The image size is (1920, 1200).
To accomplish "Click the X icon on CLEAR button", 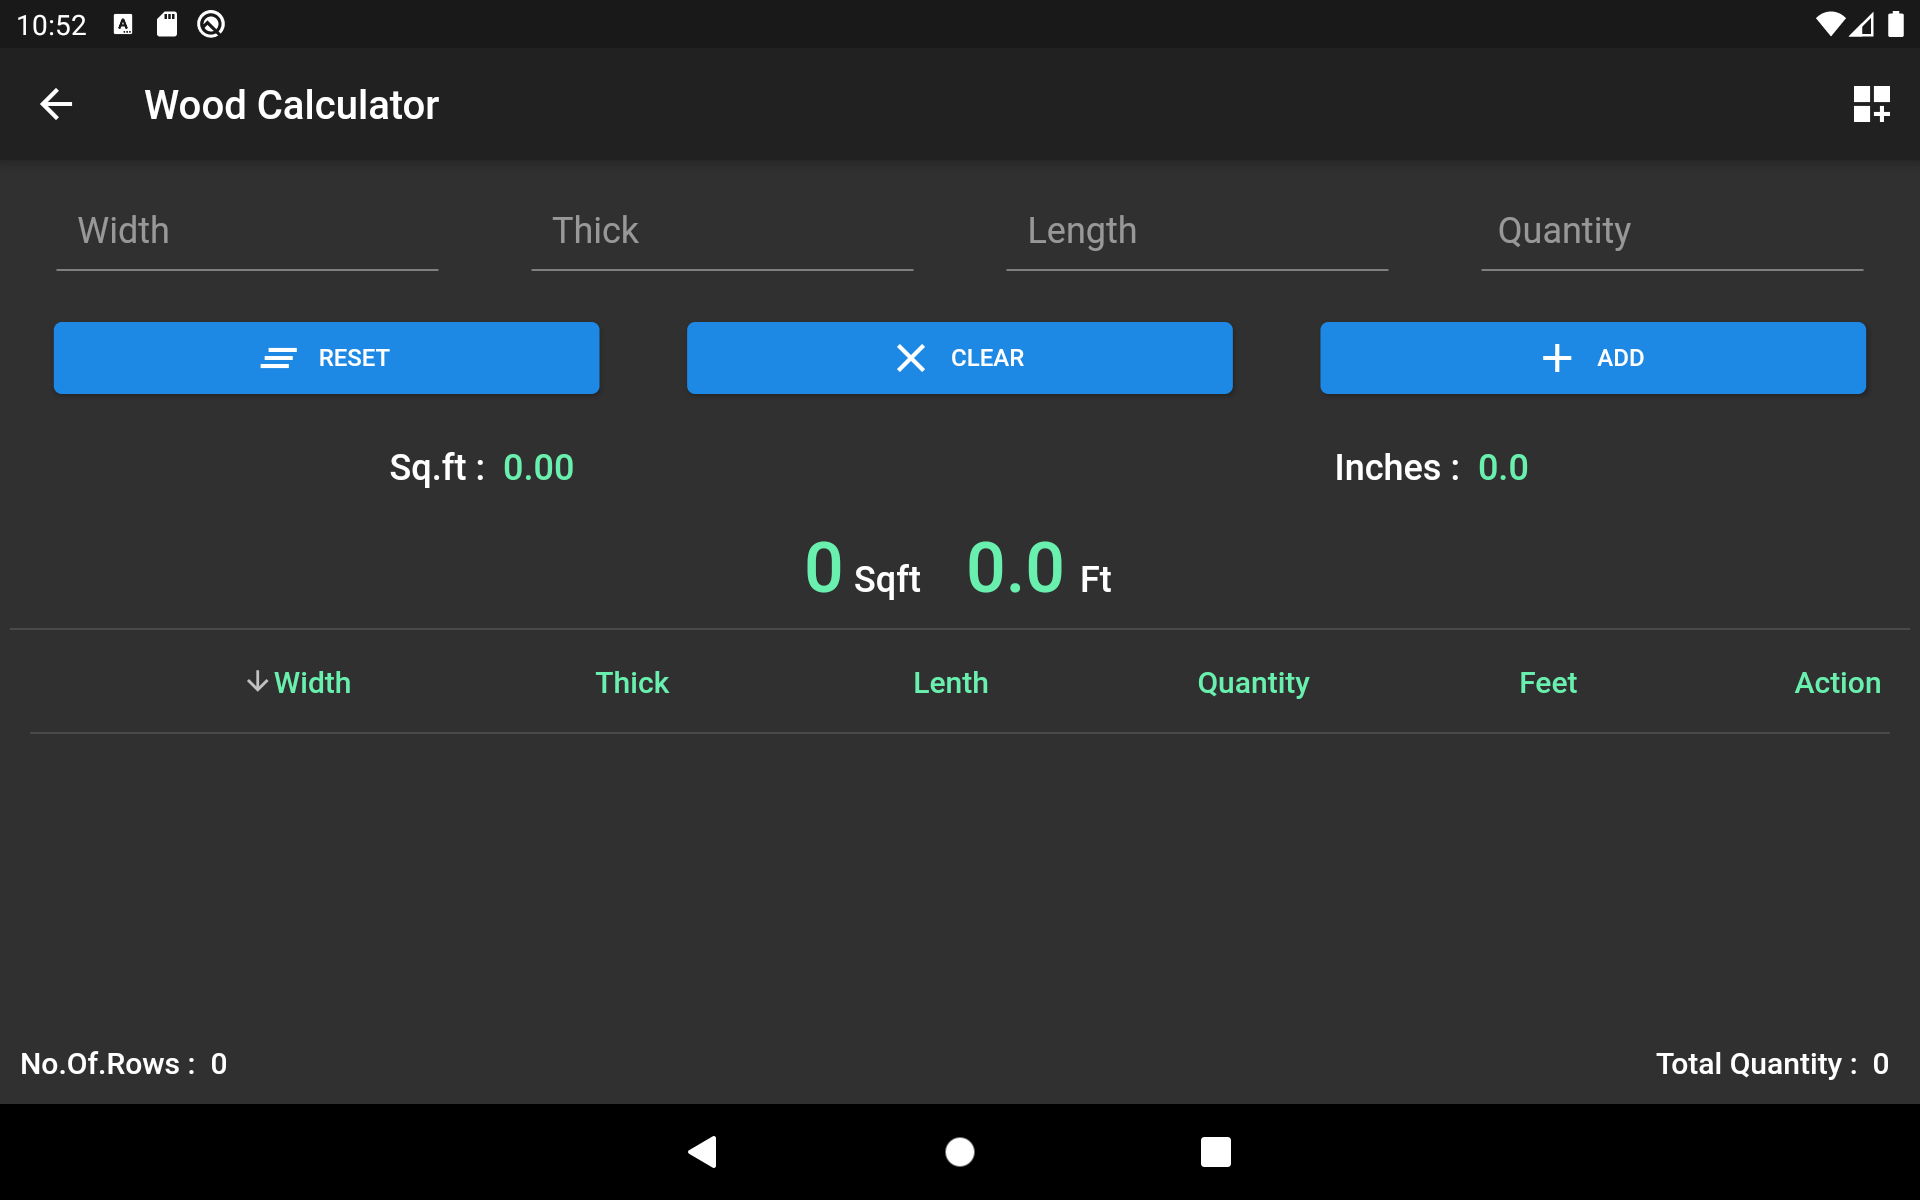I will pyautogui.click(x=910, y=358).
